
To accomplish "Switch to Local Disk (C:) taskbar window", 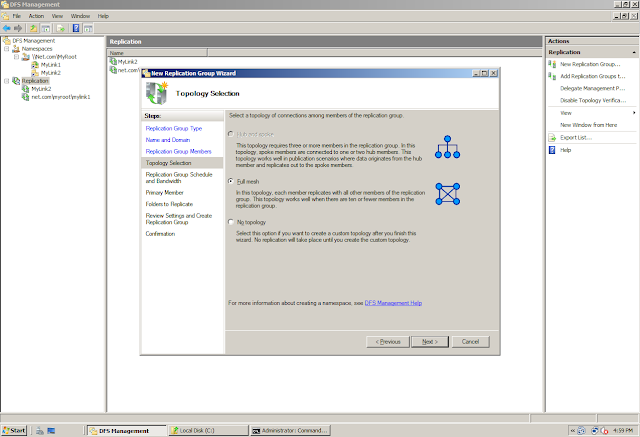I will pyautogui.click(x=209, y=430).
